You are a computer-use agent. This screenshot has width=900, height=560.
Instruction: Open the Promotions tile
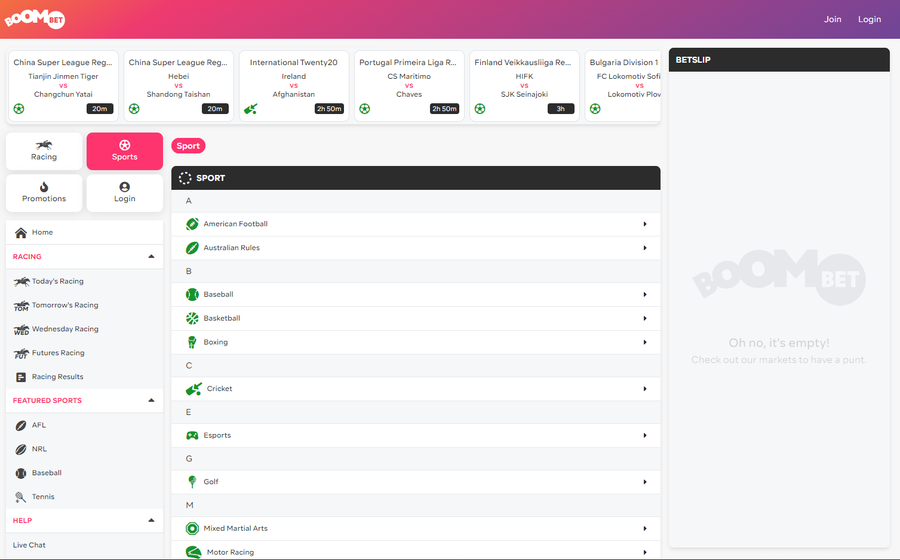coord(44,193)
